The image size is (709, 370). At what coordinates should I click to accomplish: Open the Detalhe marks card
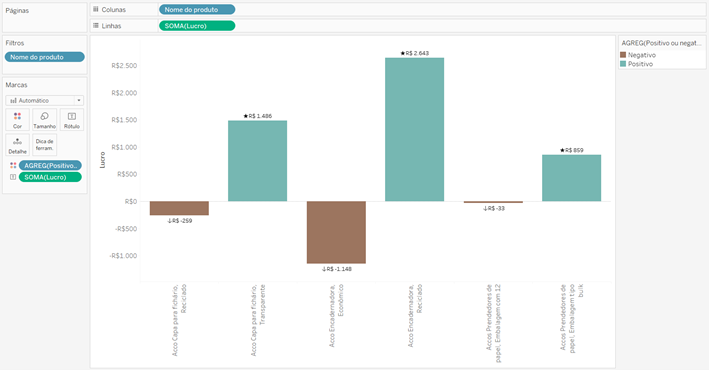point(18,145)
